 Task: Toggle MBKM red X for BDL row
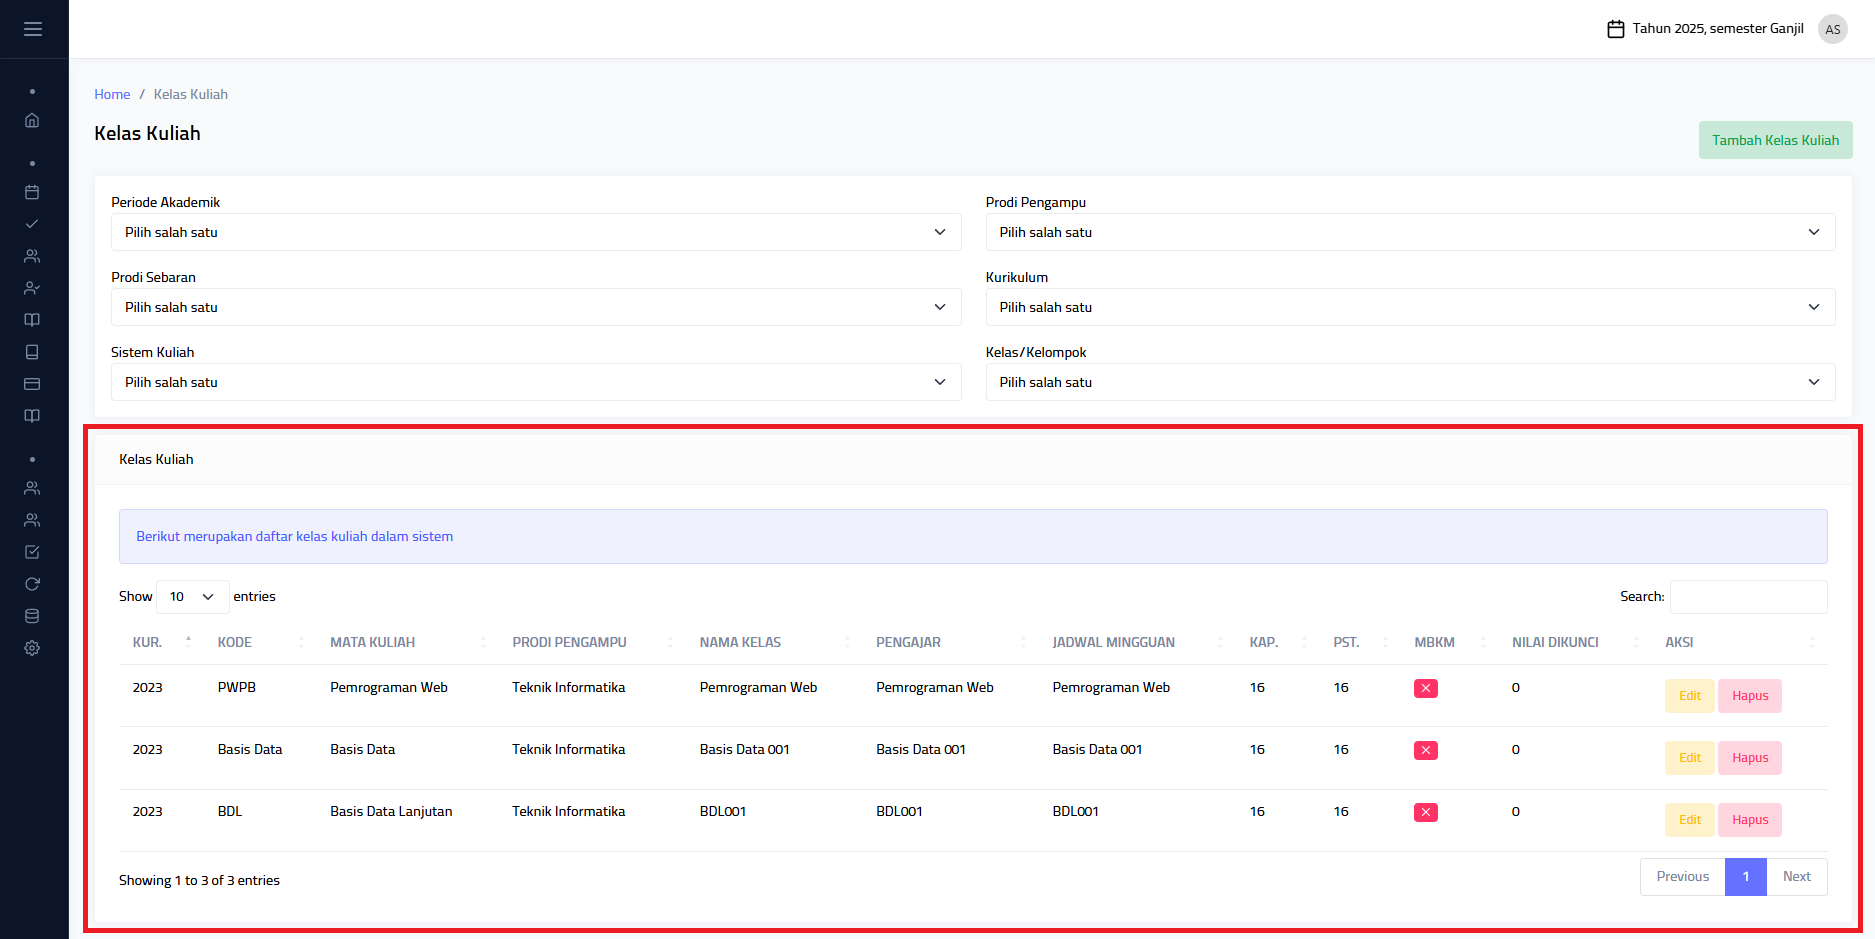(1425, 812)
